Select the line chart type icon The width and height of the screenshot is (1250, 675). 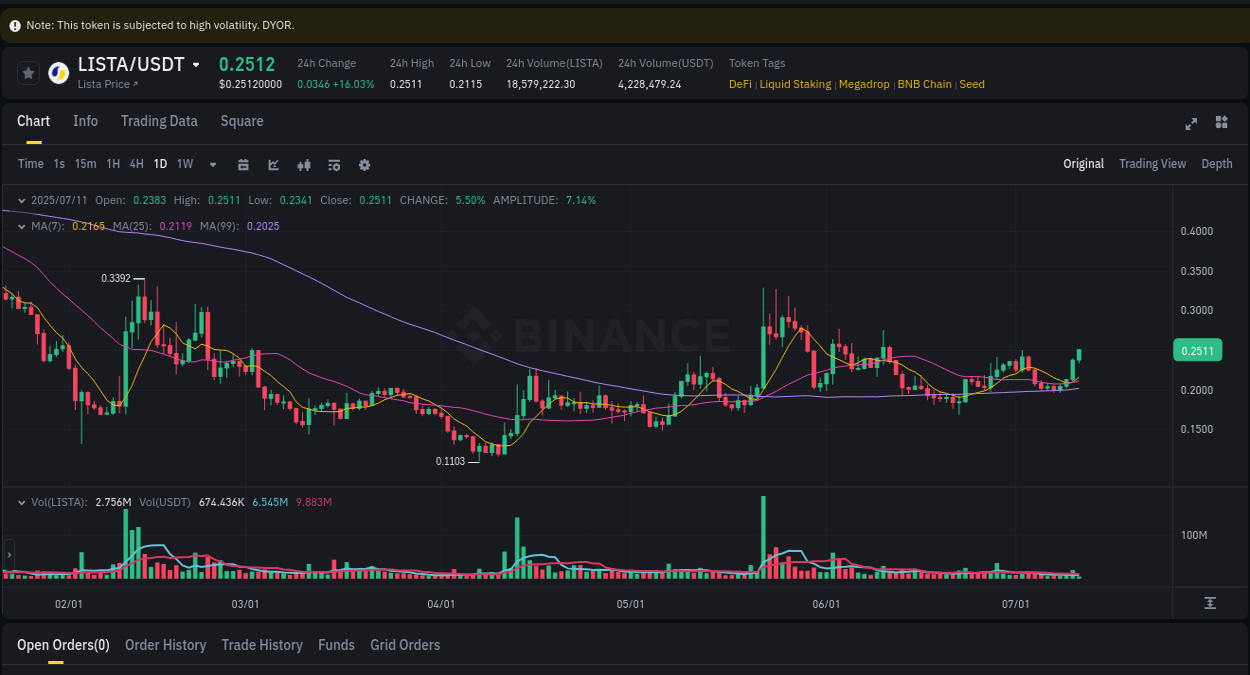pos(273,164)
